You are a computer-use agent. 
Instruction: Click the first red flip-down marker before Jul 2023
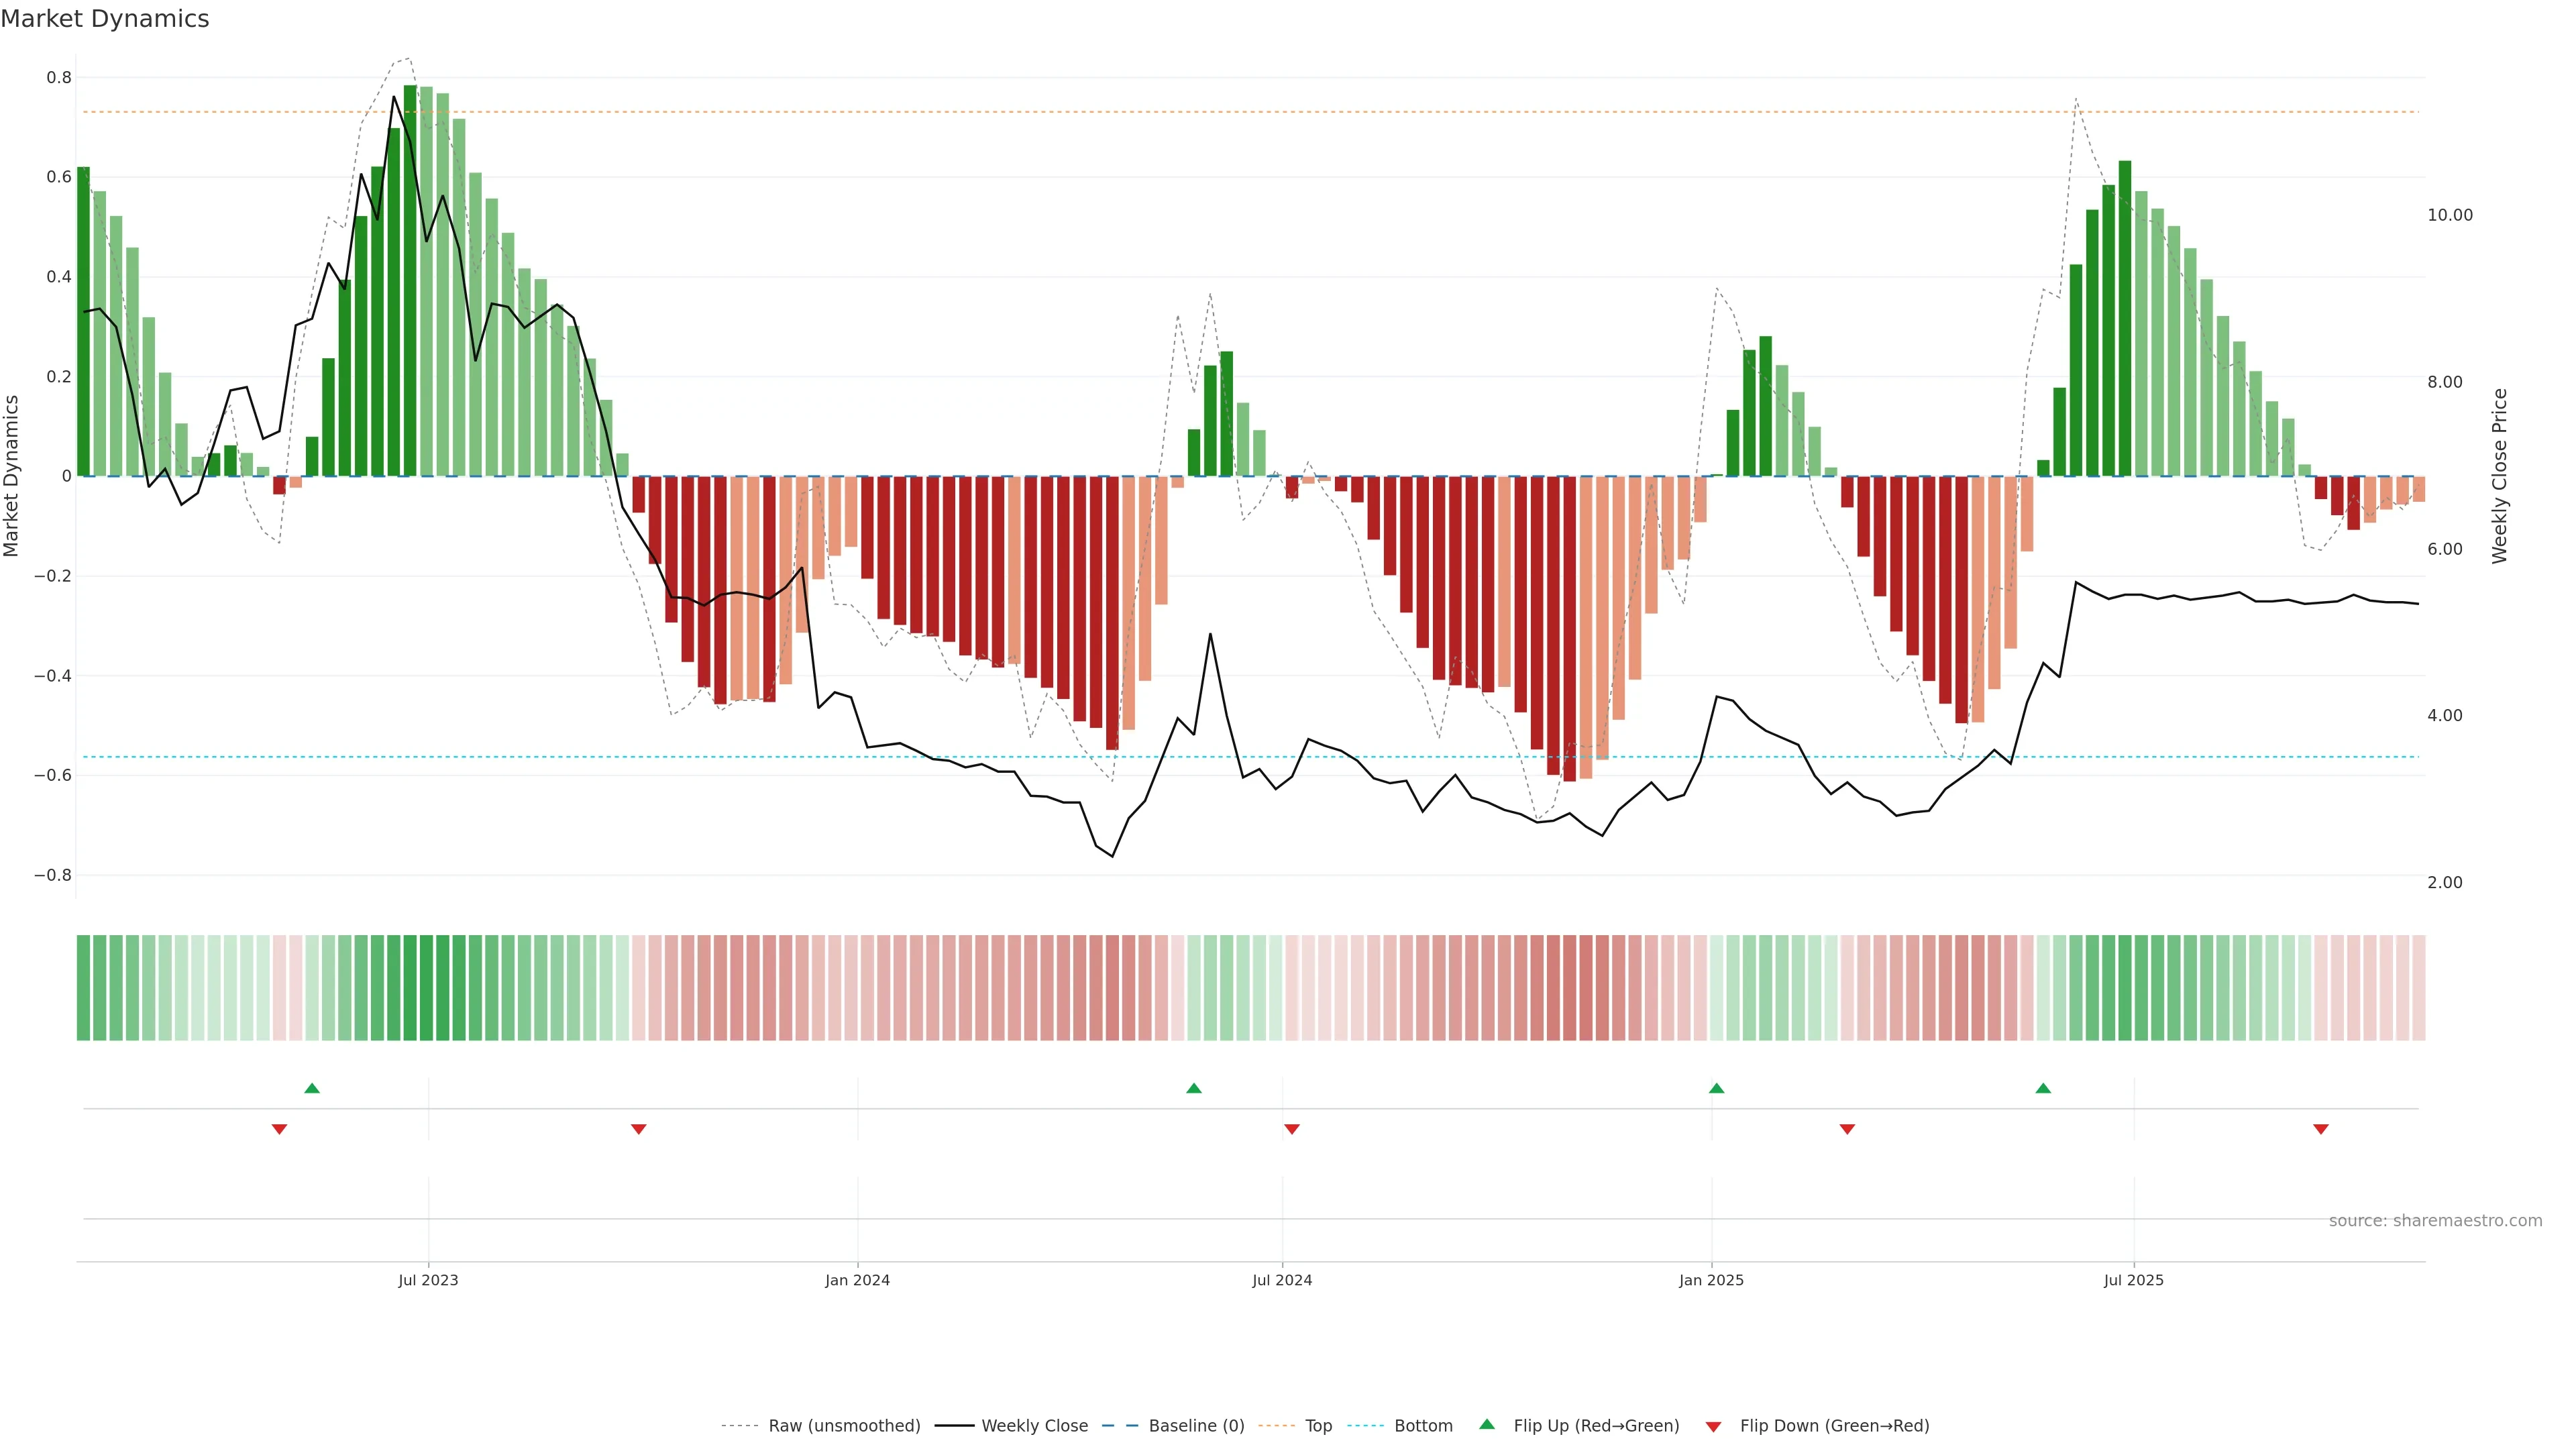pos(279,1129)
